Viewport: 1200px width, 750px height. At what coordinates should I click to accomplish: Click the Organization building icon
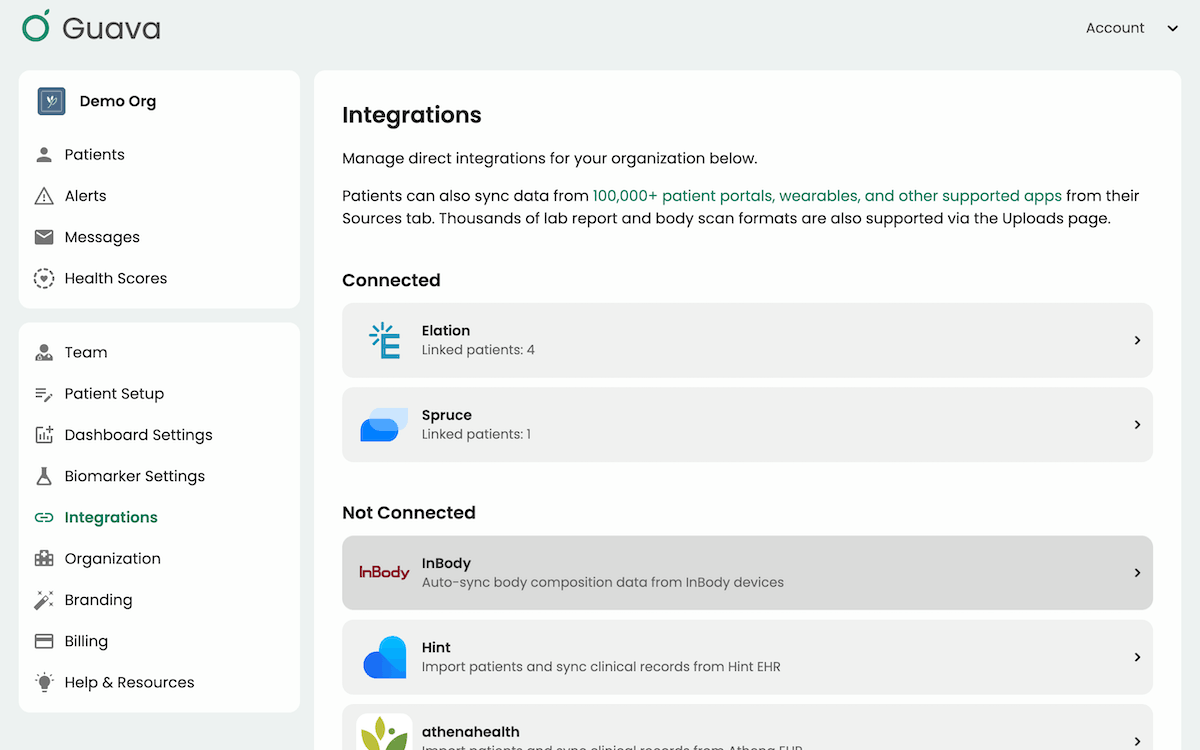(x=44, y=558)
